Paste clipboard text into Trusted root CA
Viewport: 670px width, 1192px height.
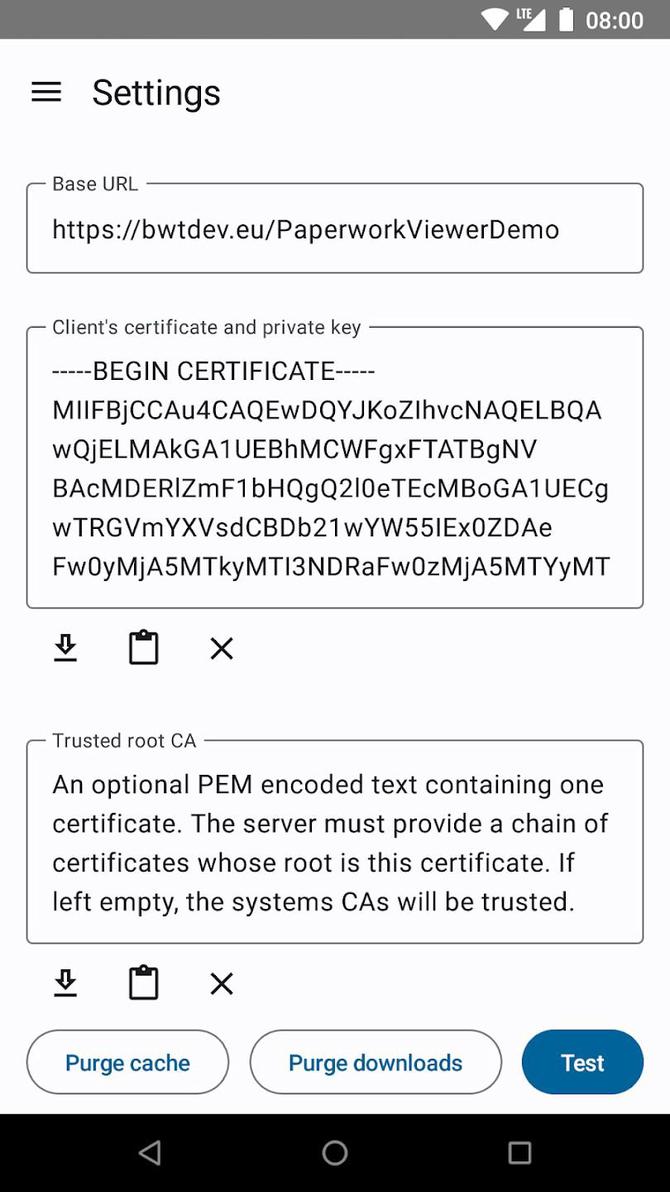point(143,981)
